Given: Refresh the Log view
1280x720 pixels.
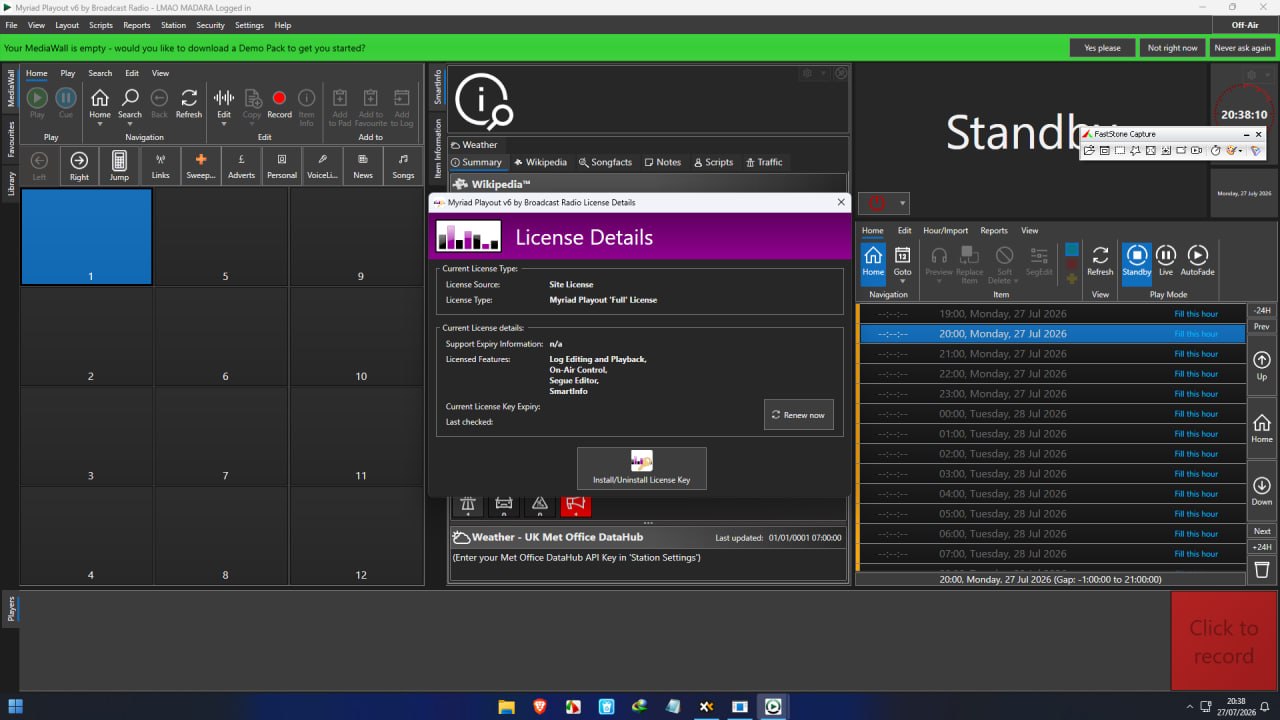Looking at the screenshot, I should click(1100, 261).
